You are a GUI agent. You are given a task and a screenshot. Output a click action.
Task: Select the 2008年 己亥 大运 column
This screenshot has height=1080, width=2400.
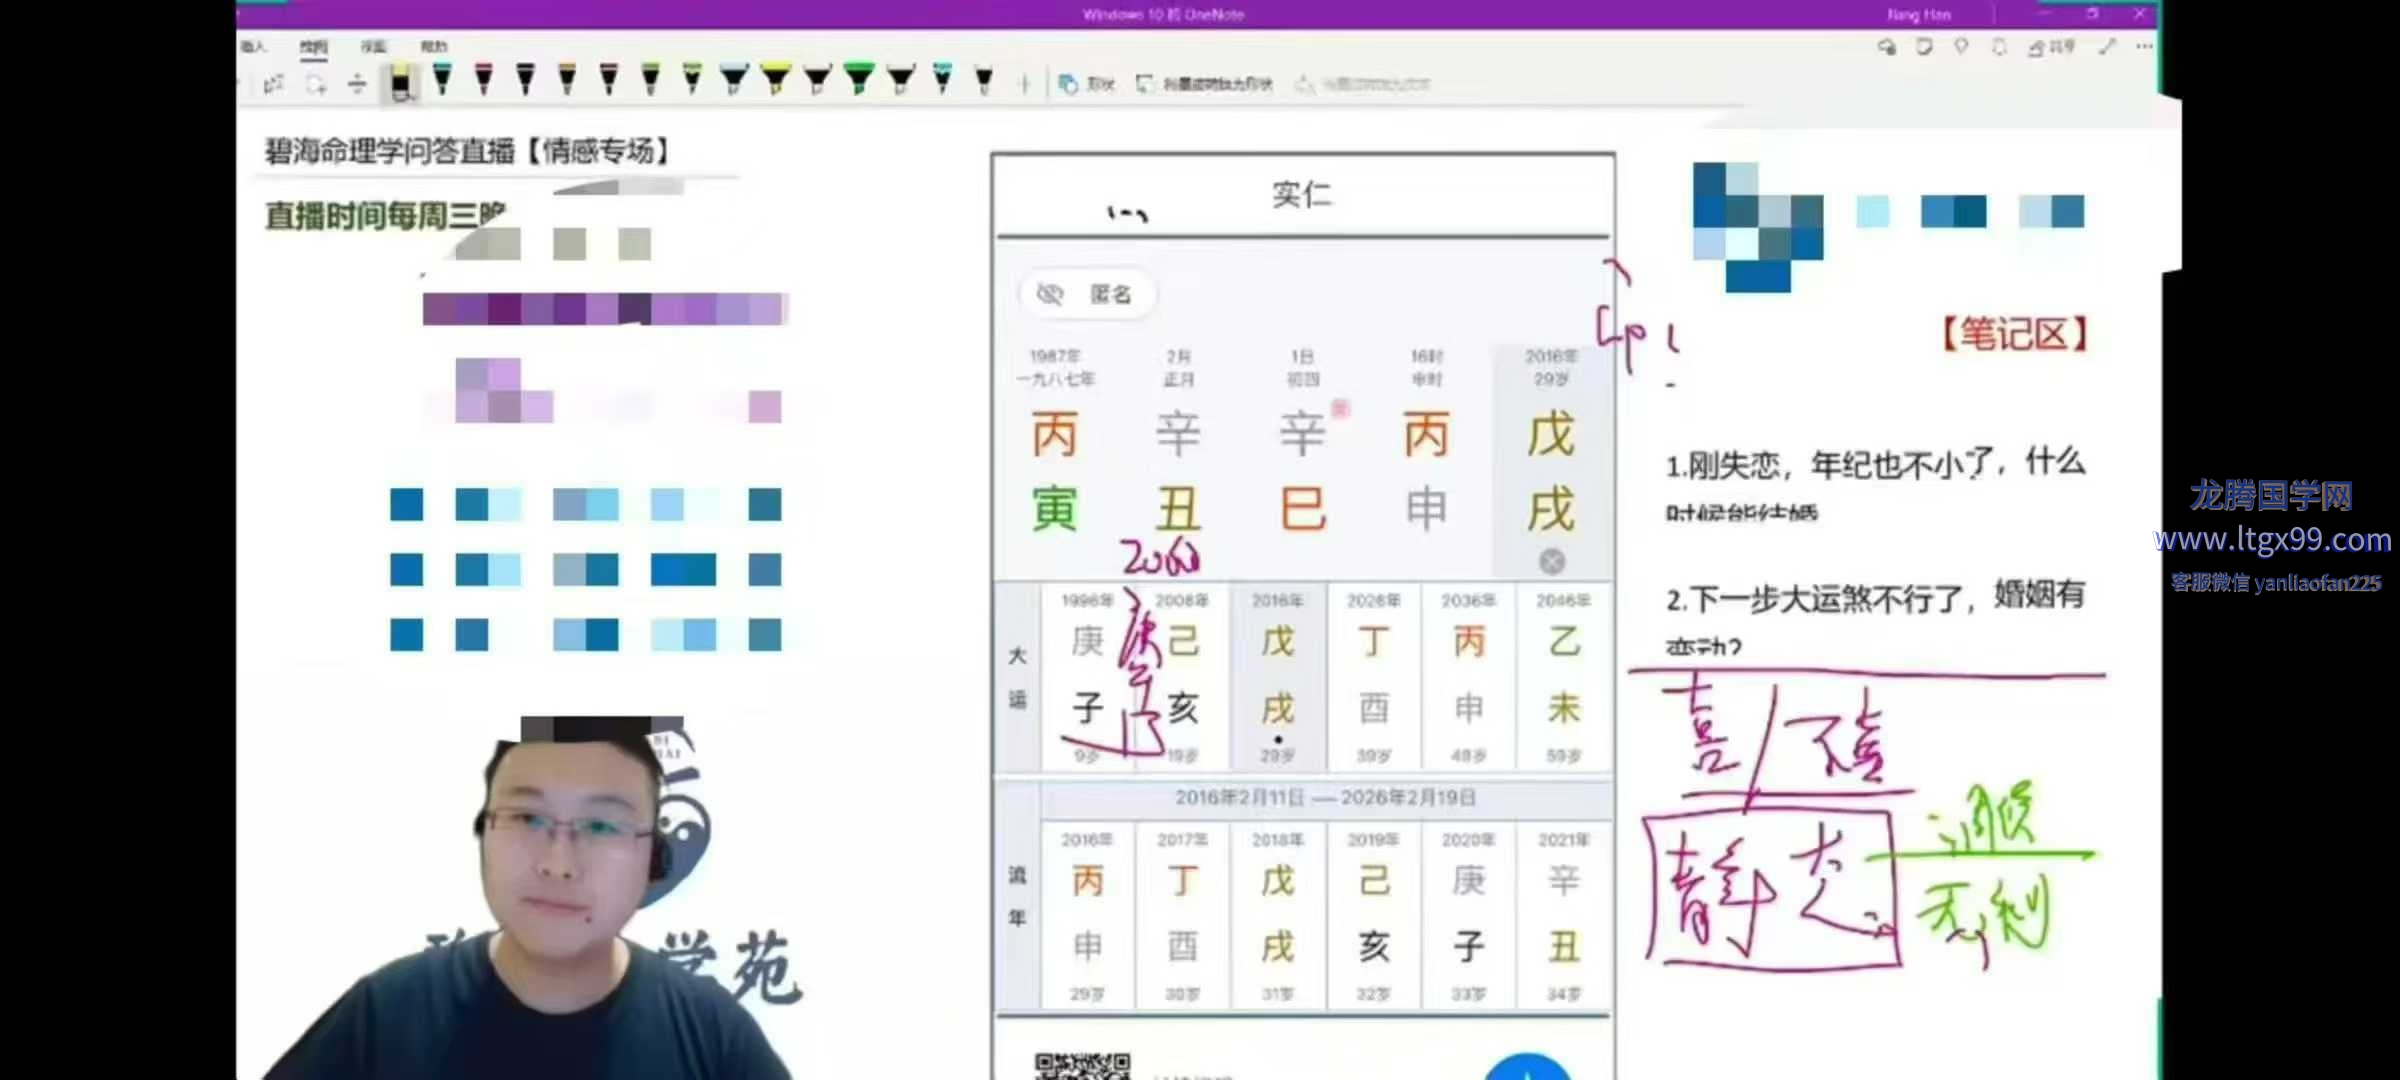pos(1182,676)
